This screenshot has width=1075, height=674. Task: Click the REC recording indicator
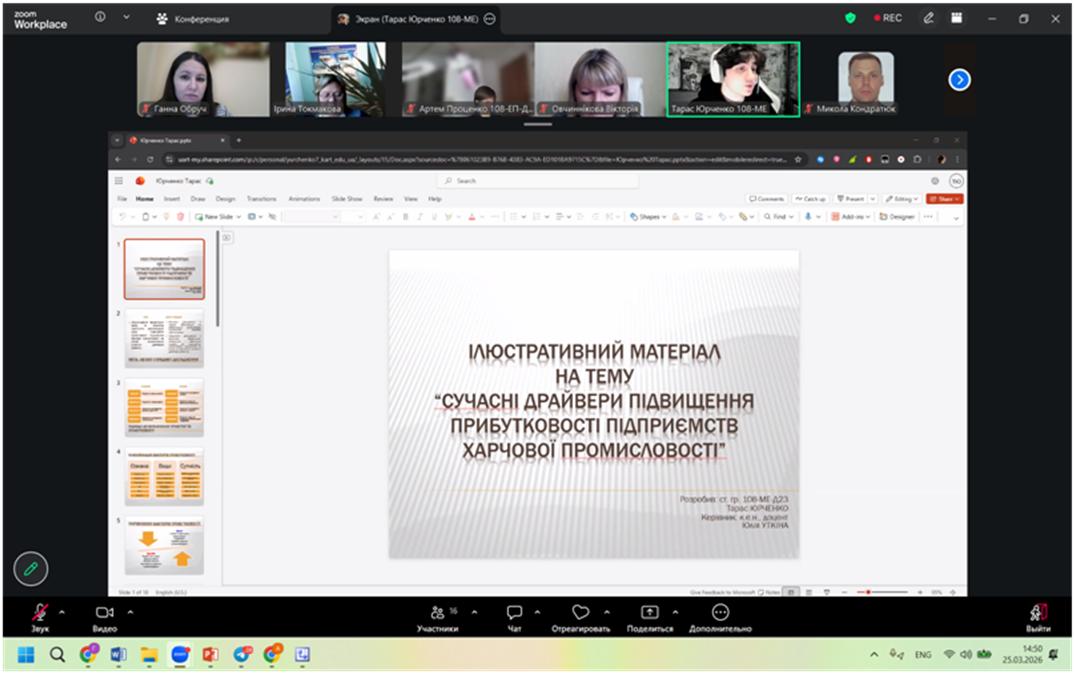click(x=887, y=18)
